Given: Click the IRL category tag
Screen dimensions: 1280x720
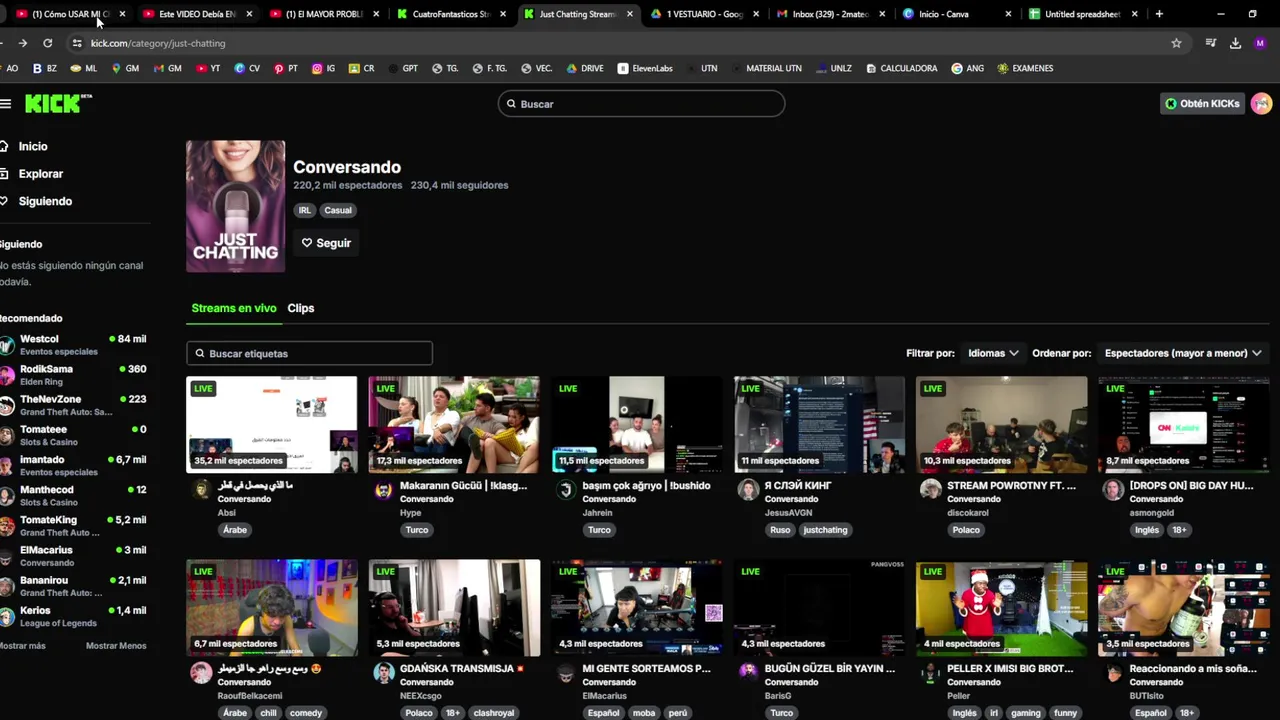Looking at the screenshot, I should pyautogui.click(x=305, y=210).
